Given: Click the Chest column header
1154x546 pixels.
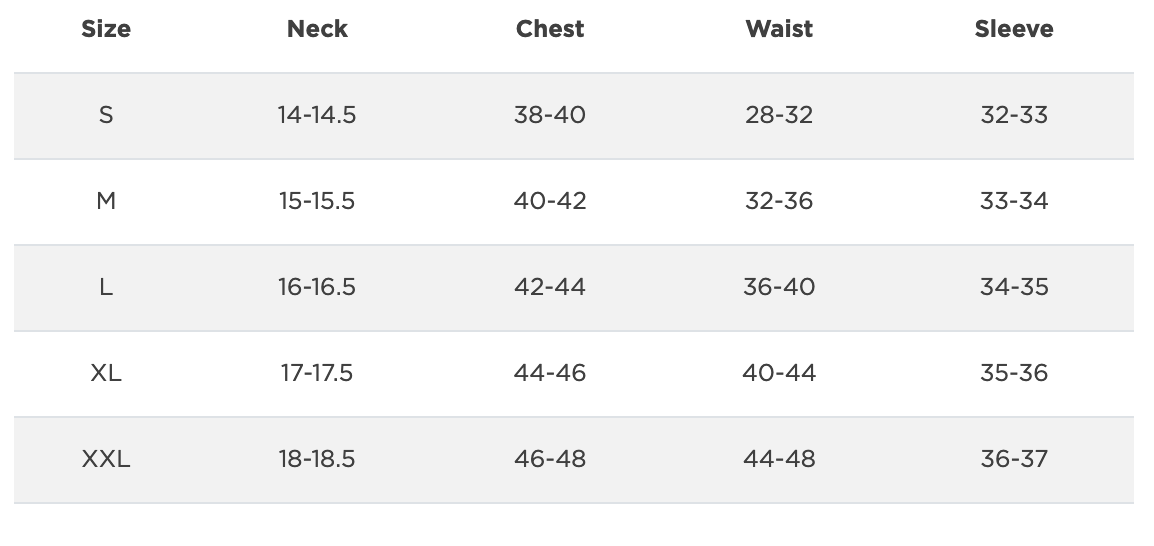Looking at the screenshot, I should click(550, 29).
